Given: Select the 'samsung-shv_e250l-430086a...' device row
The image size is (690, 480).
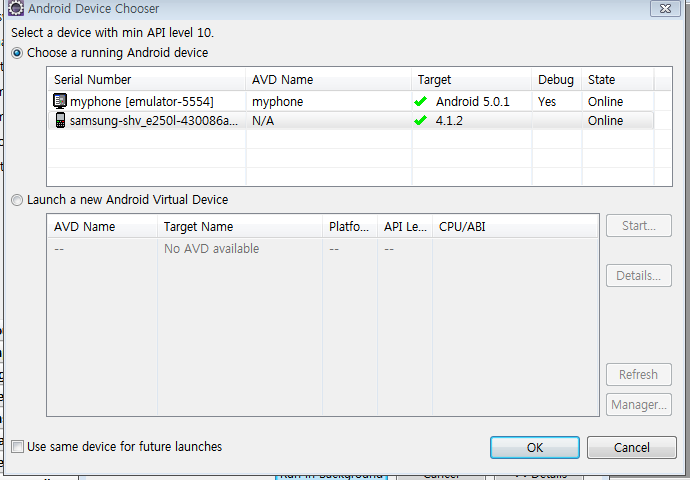Looking at the screenshot, I should [x=350, y=121].
